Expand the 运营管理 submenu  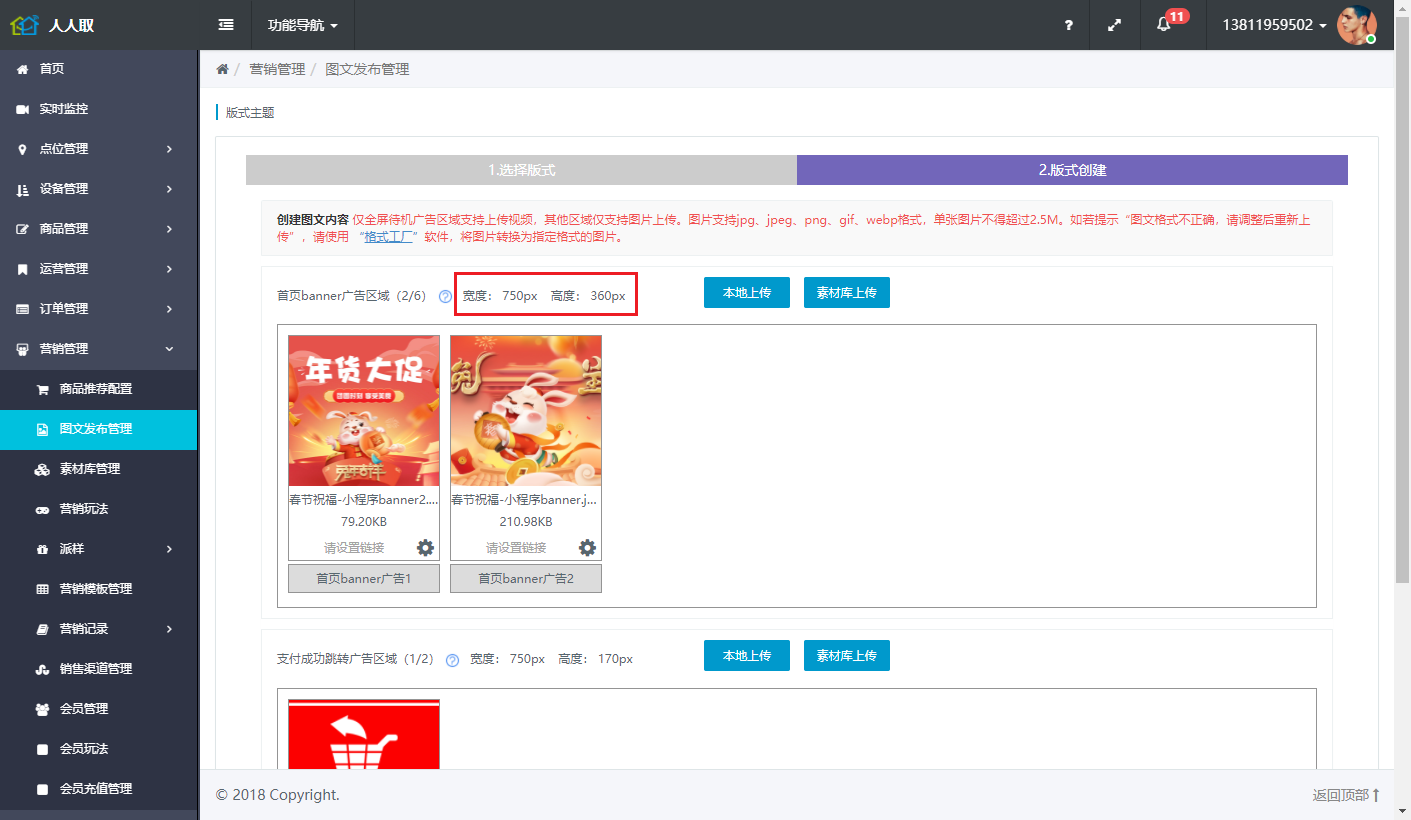(169, 269)
